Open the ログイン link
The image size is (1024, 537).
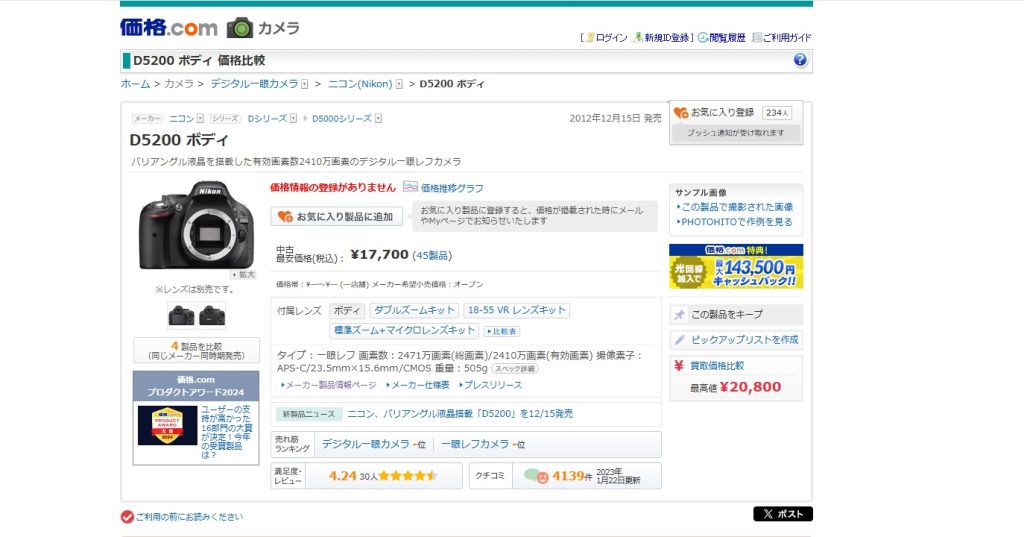click(611, 38)
